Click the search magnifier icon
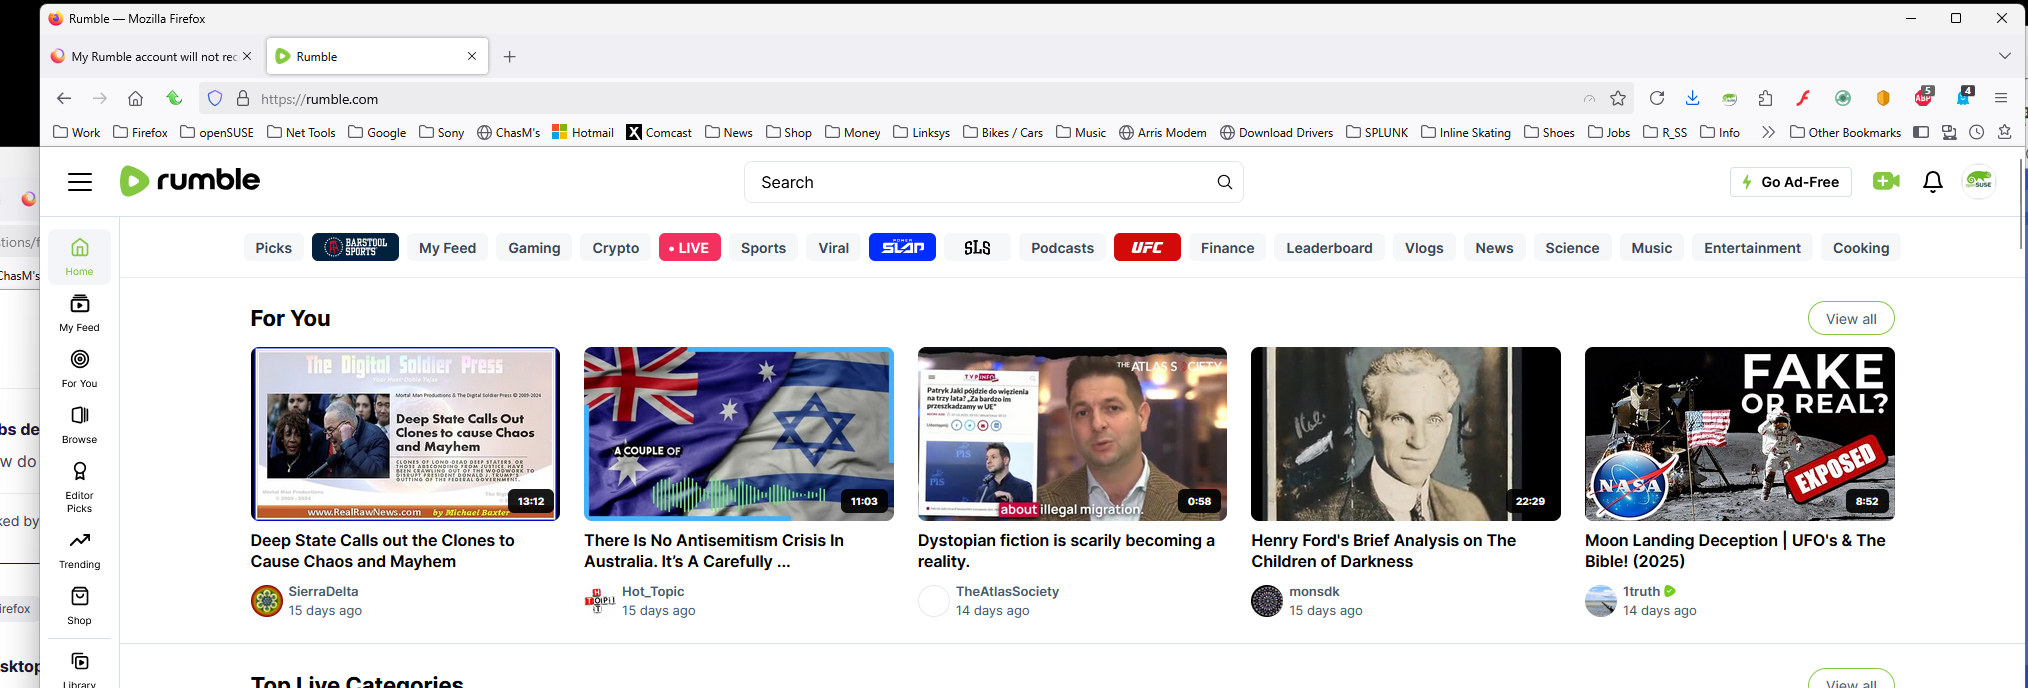The height and width of the screenshot is (688, 2028). [x=1224, y=182]
